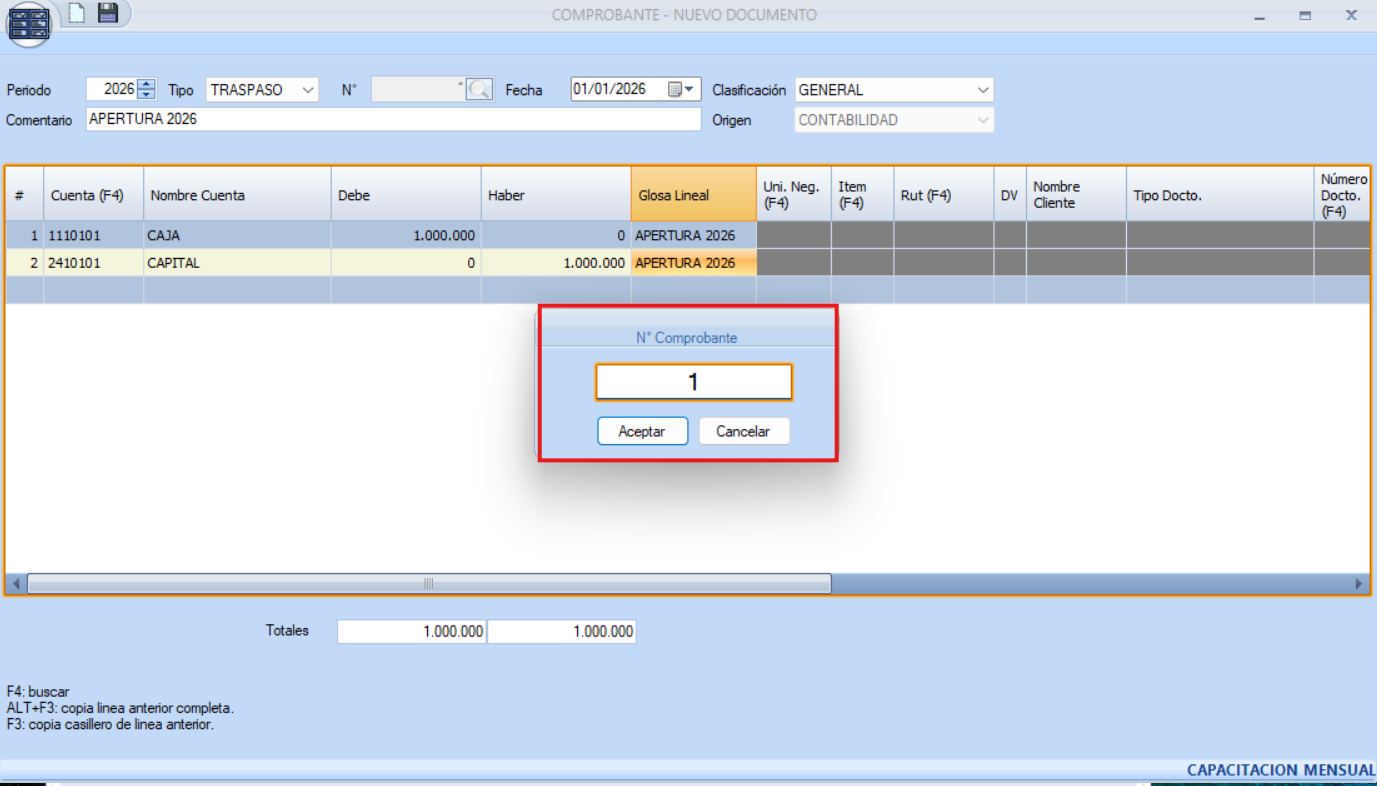Expand the Origen CONTABILIDAD dropdown
This screenshot has width=1377, height=786.
(982, 120)
